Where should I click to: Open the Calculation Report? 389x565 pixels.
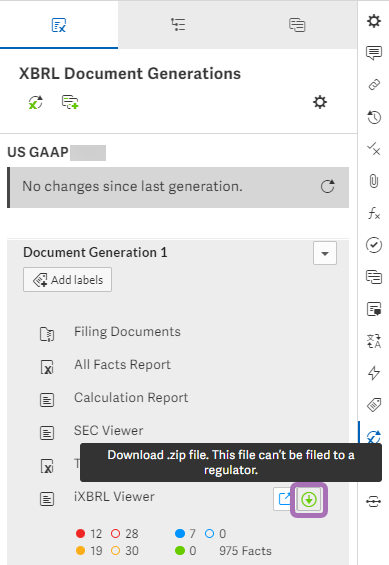click(131, 398)
